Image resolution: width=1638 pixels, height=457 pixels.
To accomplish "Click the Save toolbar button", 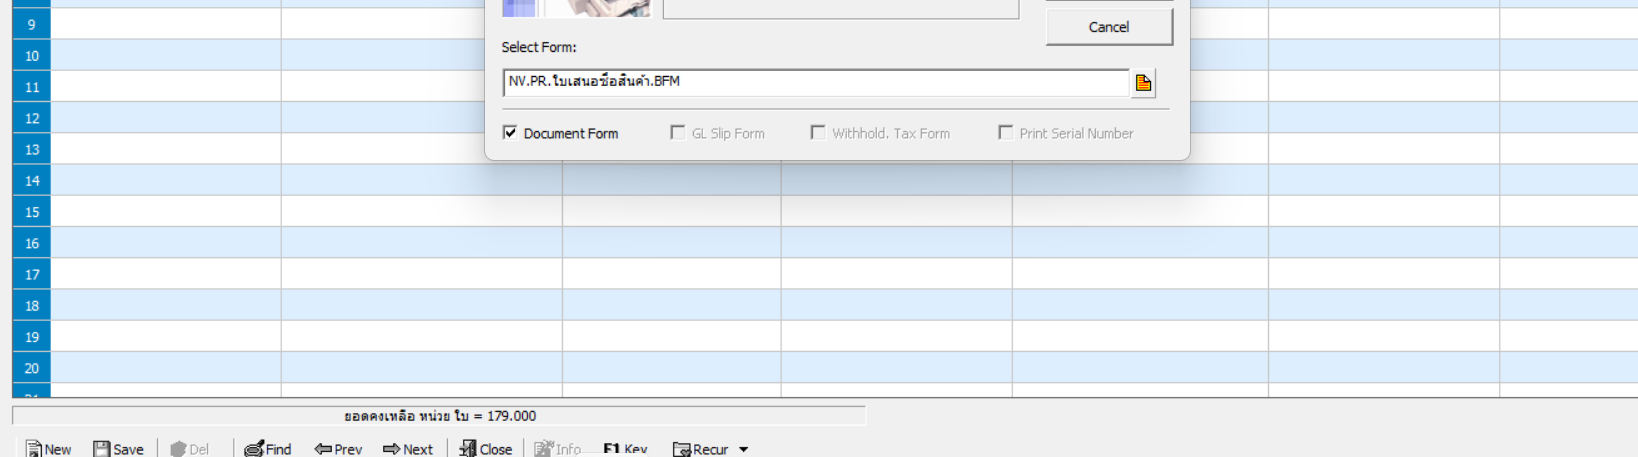I will pyautogui.click(x=118, y=449).
